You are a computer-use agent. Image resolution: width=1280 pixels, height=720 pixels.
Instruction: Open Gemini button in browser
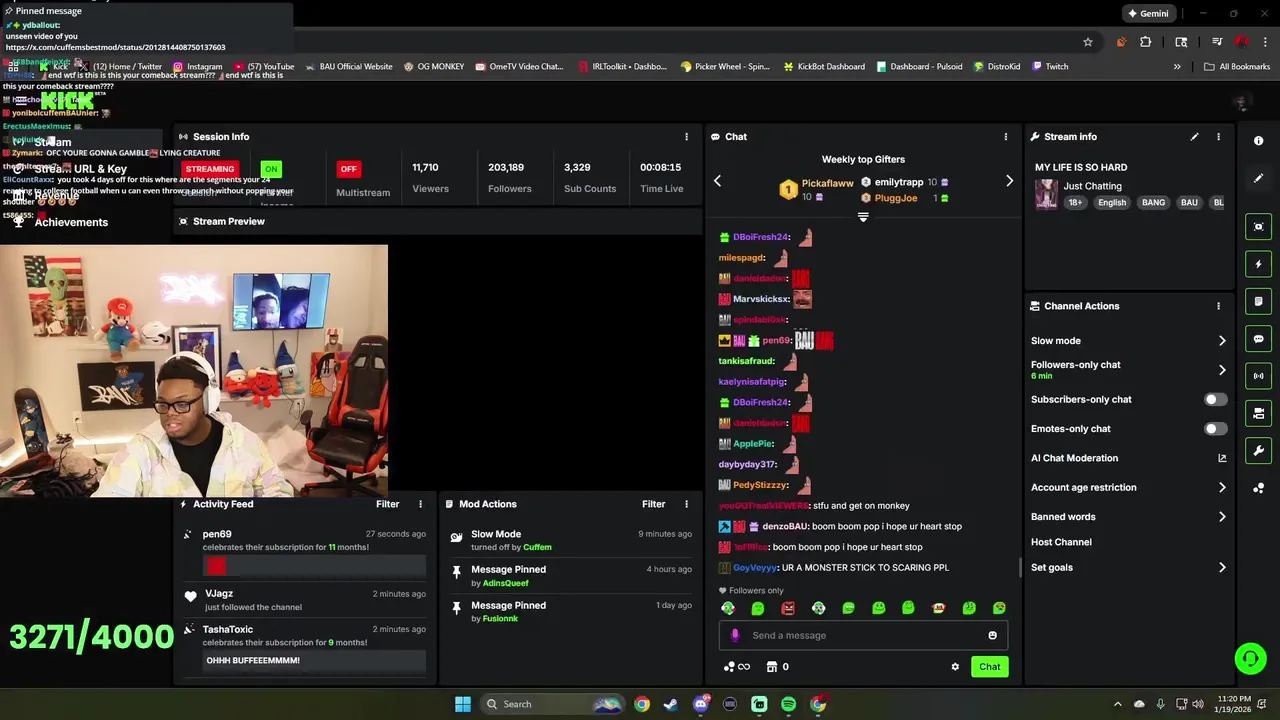point(1147,14)
